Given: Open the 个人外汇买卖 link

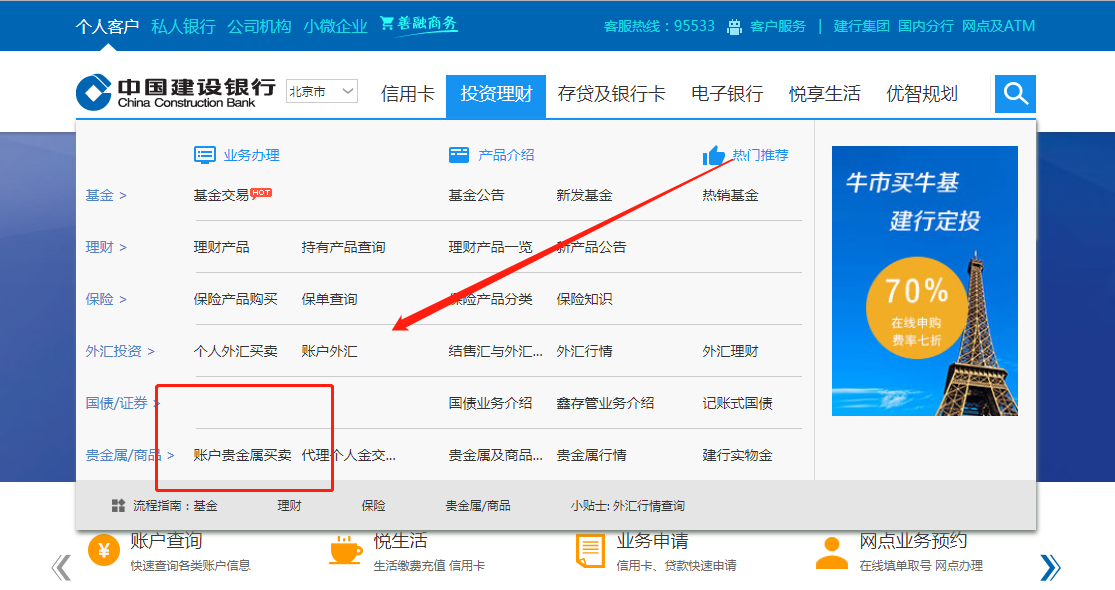Looking at the screenshot, I should [x=235, y=350].
